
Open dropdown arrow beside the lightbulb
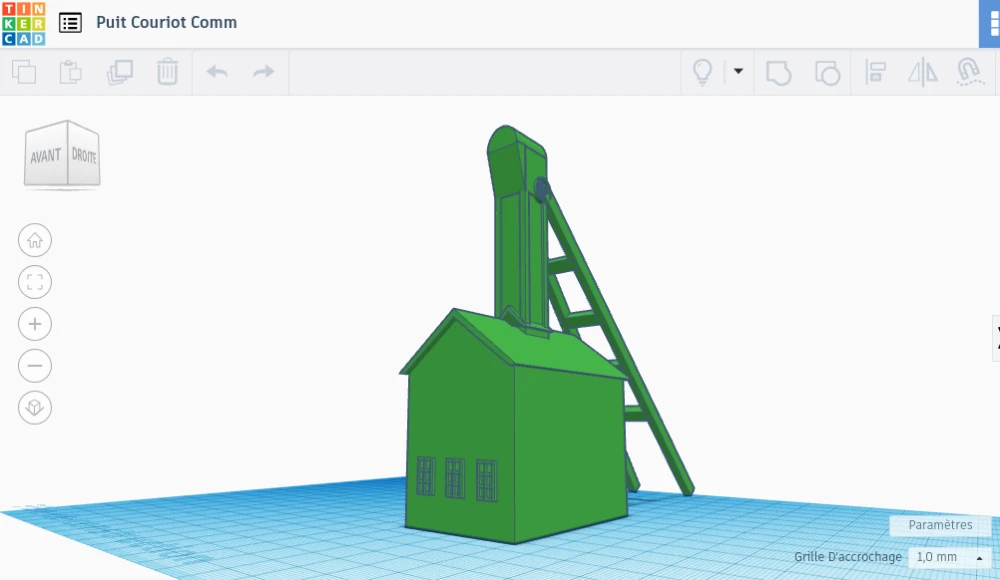738,72
